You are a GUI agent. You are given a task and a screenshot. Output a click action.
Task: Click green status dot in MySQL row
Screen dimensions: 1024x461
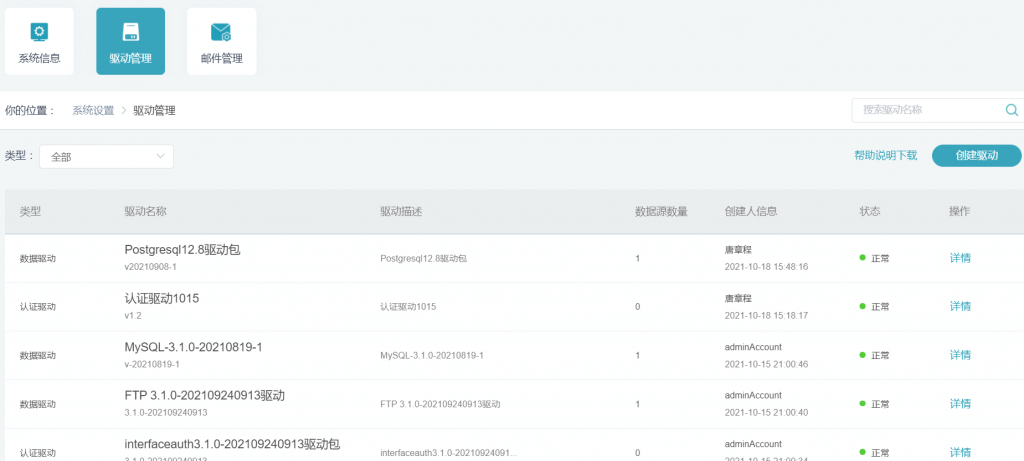pos(862,355)
